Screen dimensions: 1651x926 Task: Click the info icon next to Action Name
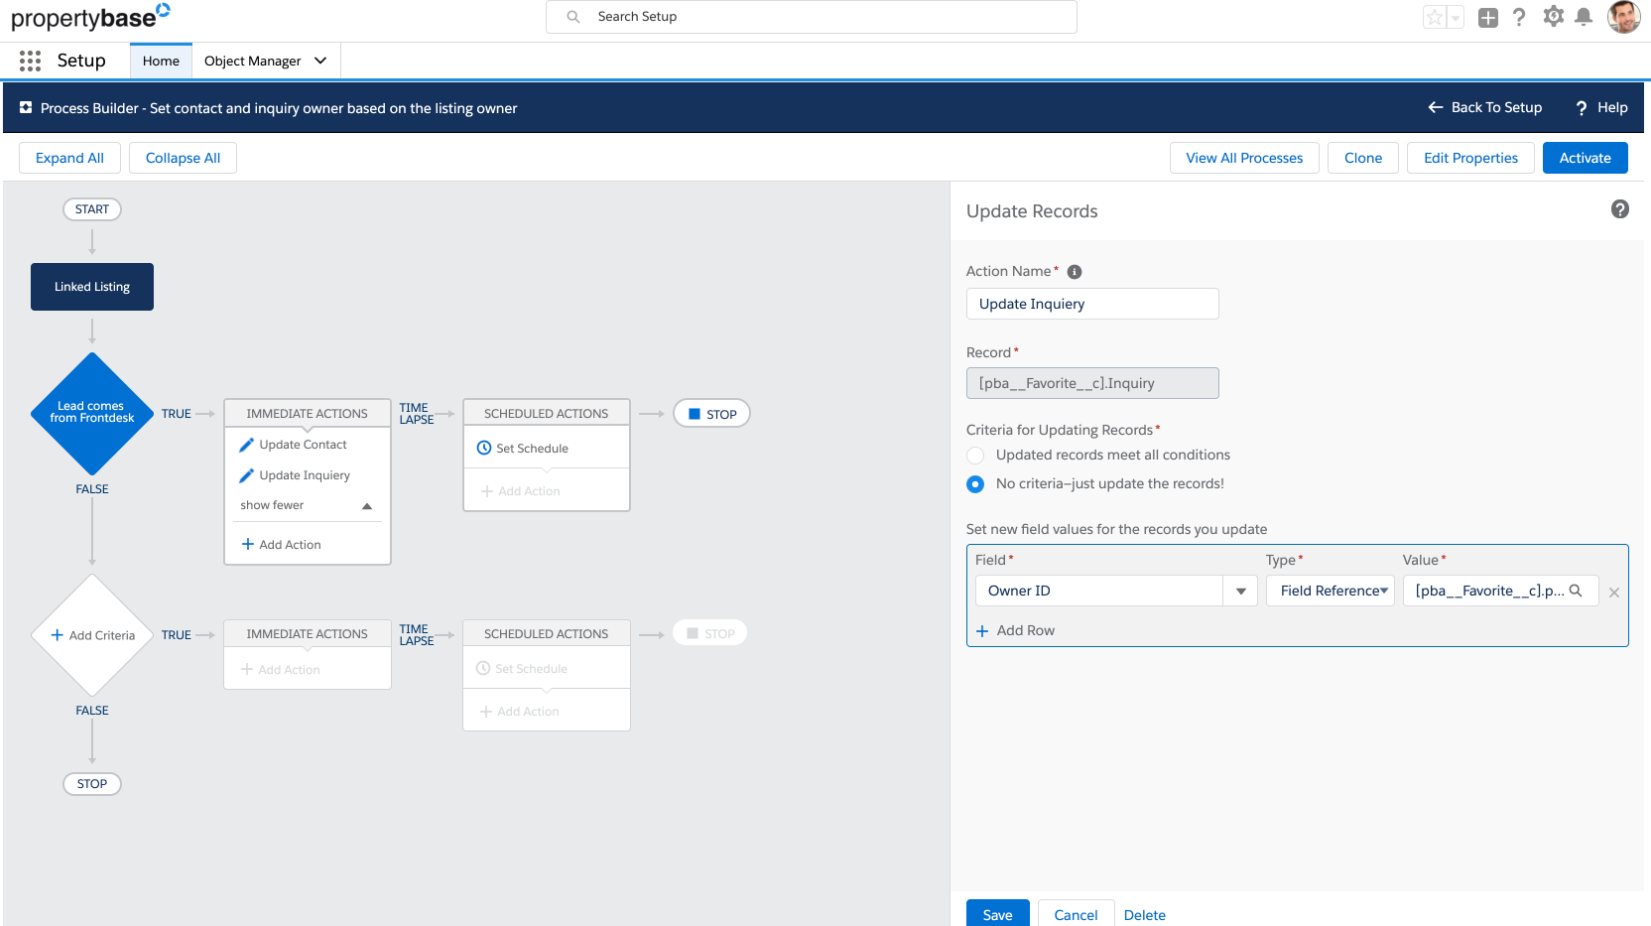(1074, 270)
